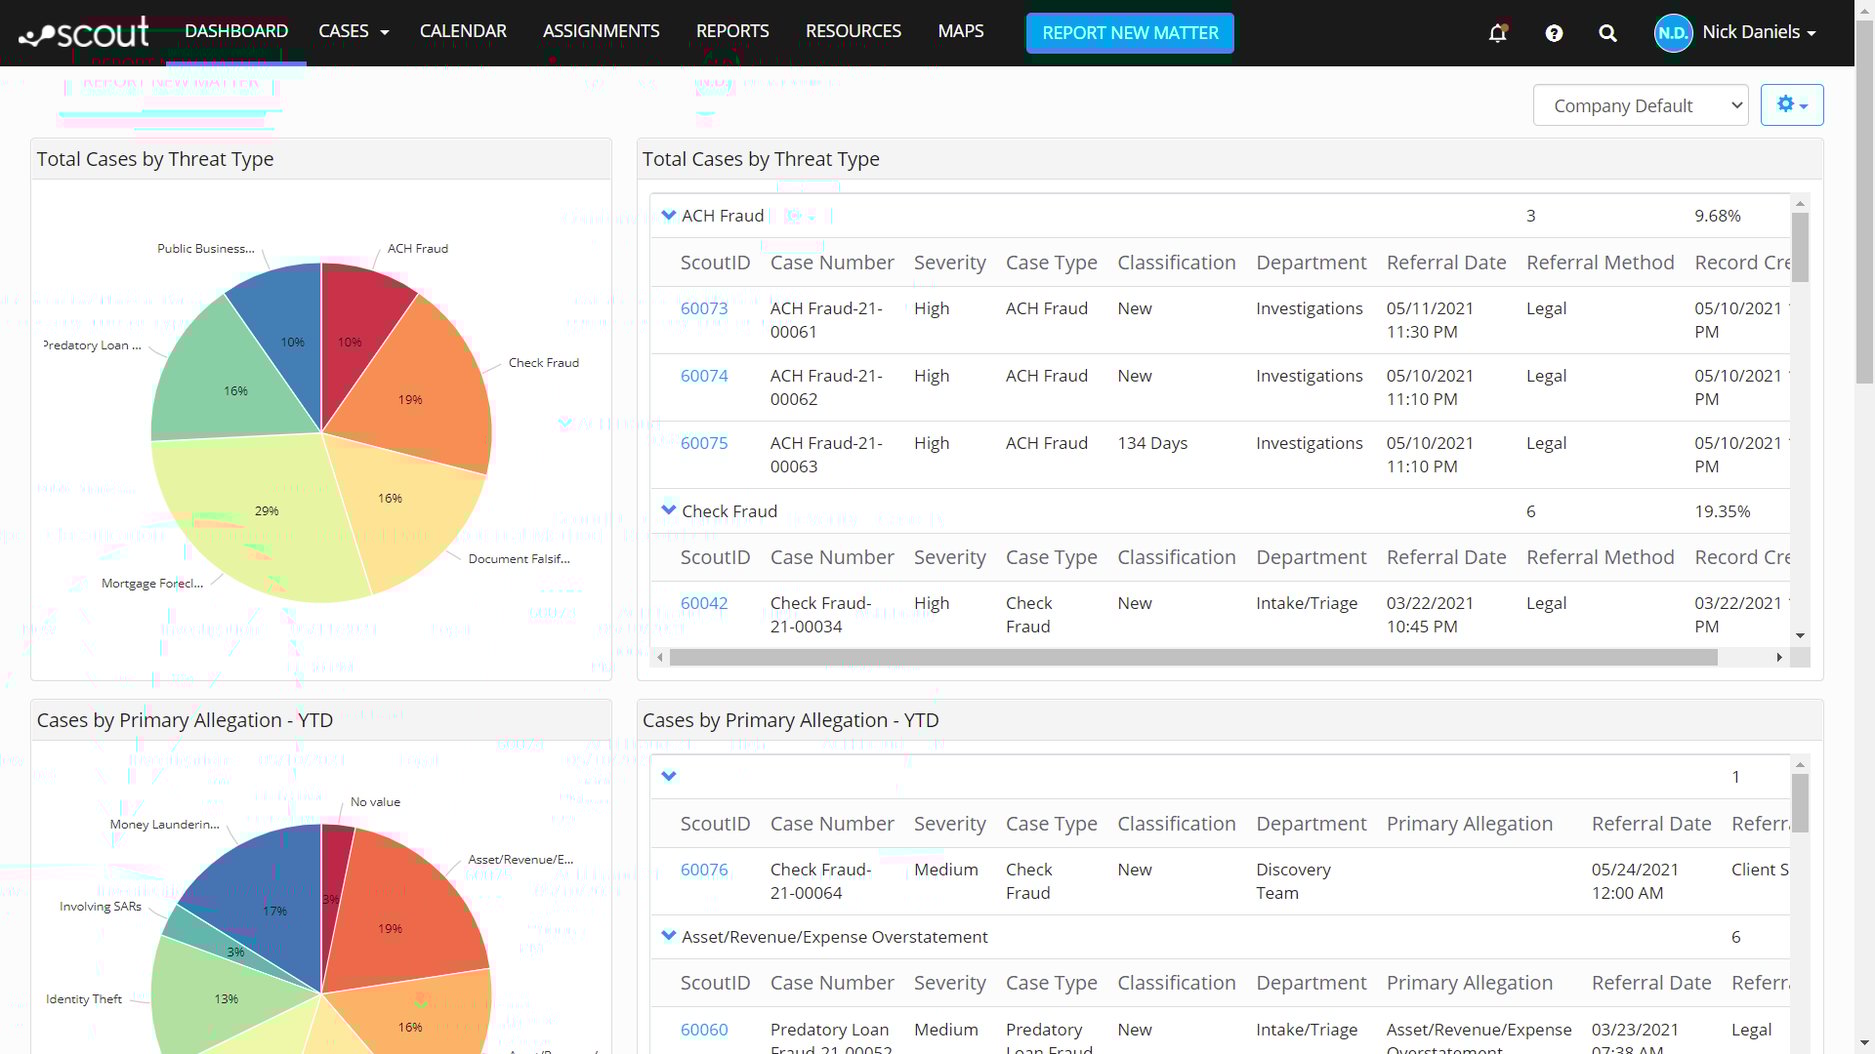Image resolution: width=1875 pixels, height=1054 pixels.
Task: Click the help question mark icon
Action: (1553, 32)
